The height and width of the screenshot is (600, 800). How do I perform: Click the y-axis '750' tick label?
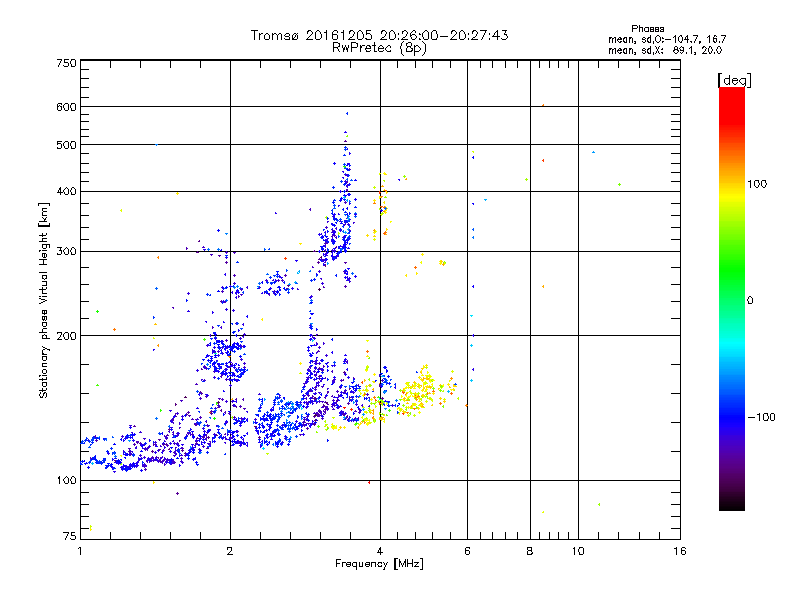pyautogui.click(x=66, y=63)
